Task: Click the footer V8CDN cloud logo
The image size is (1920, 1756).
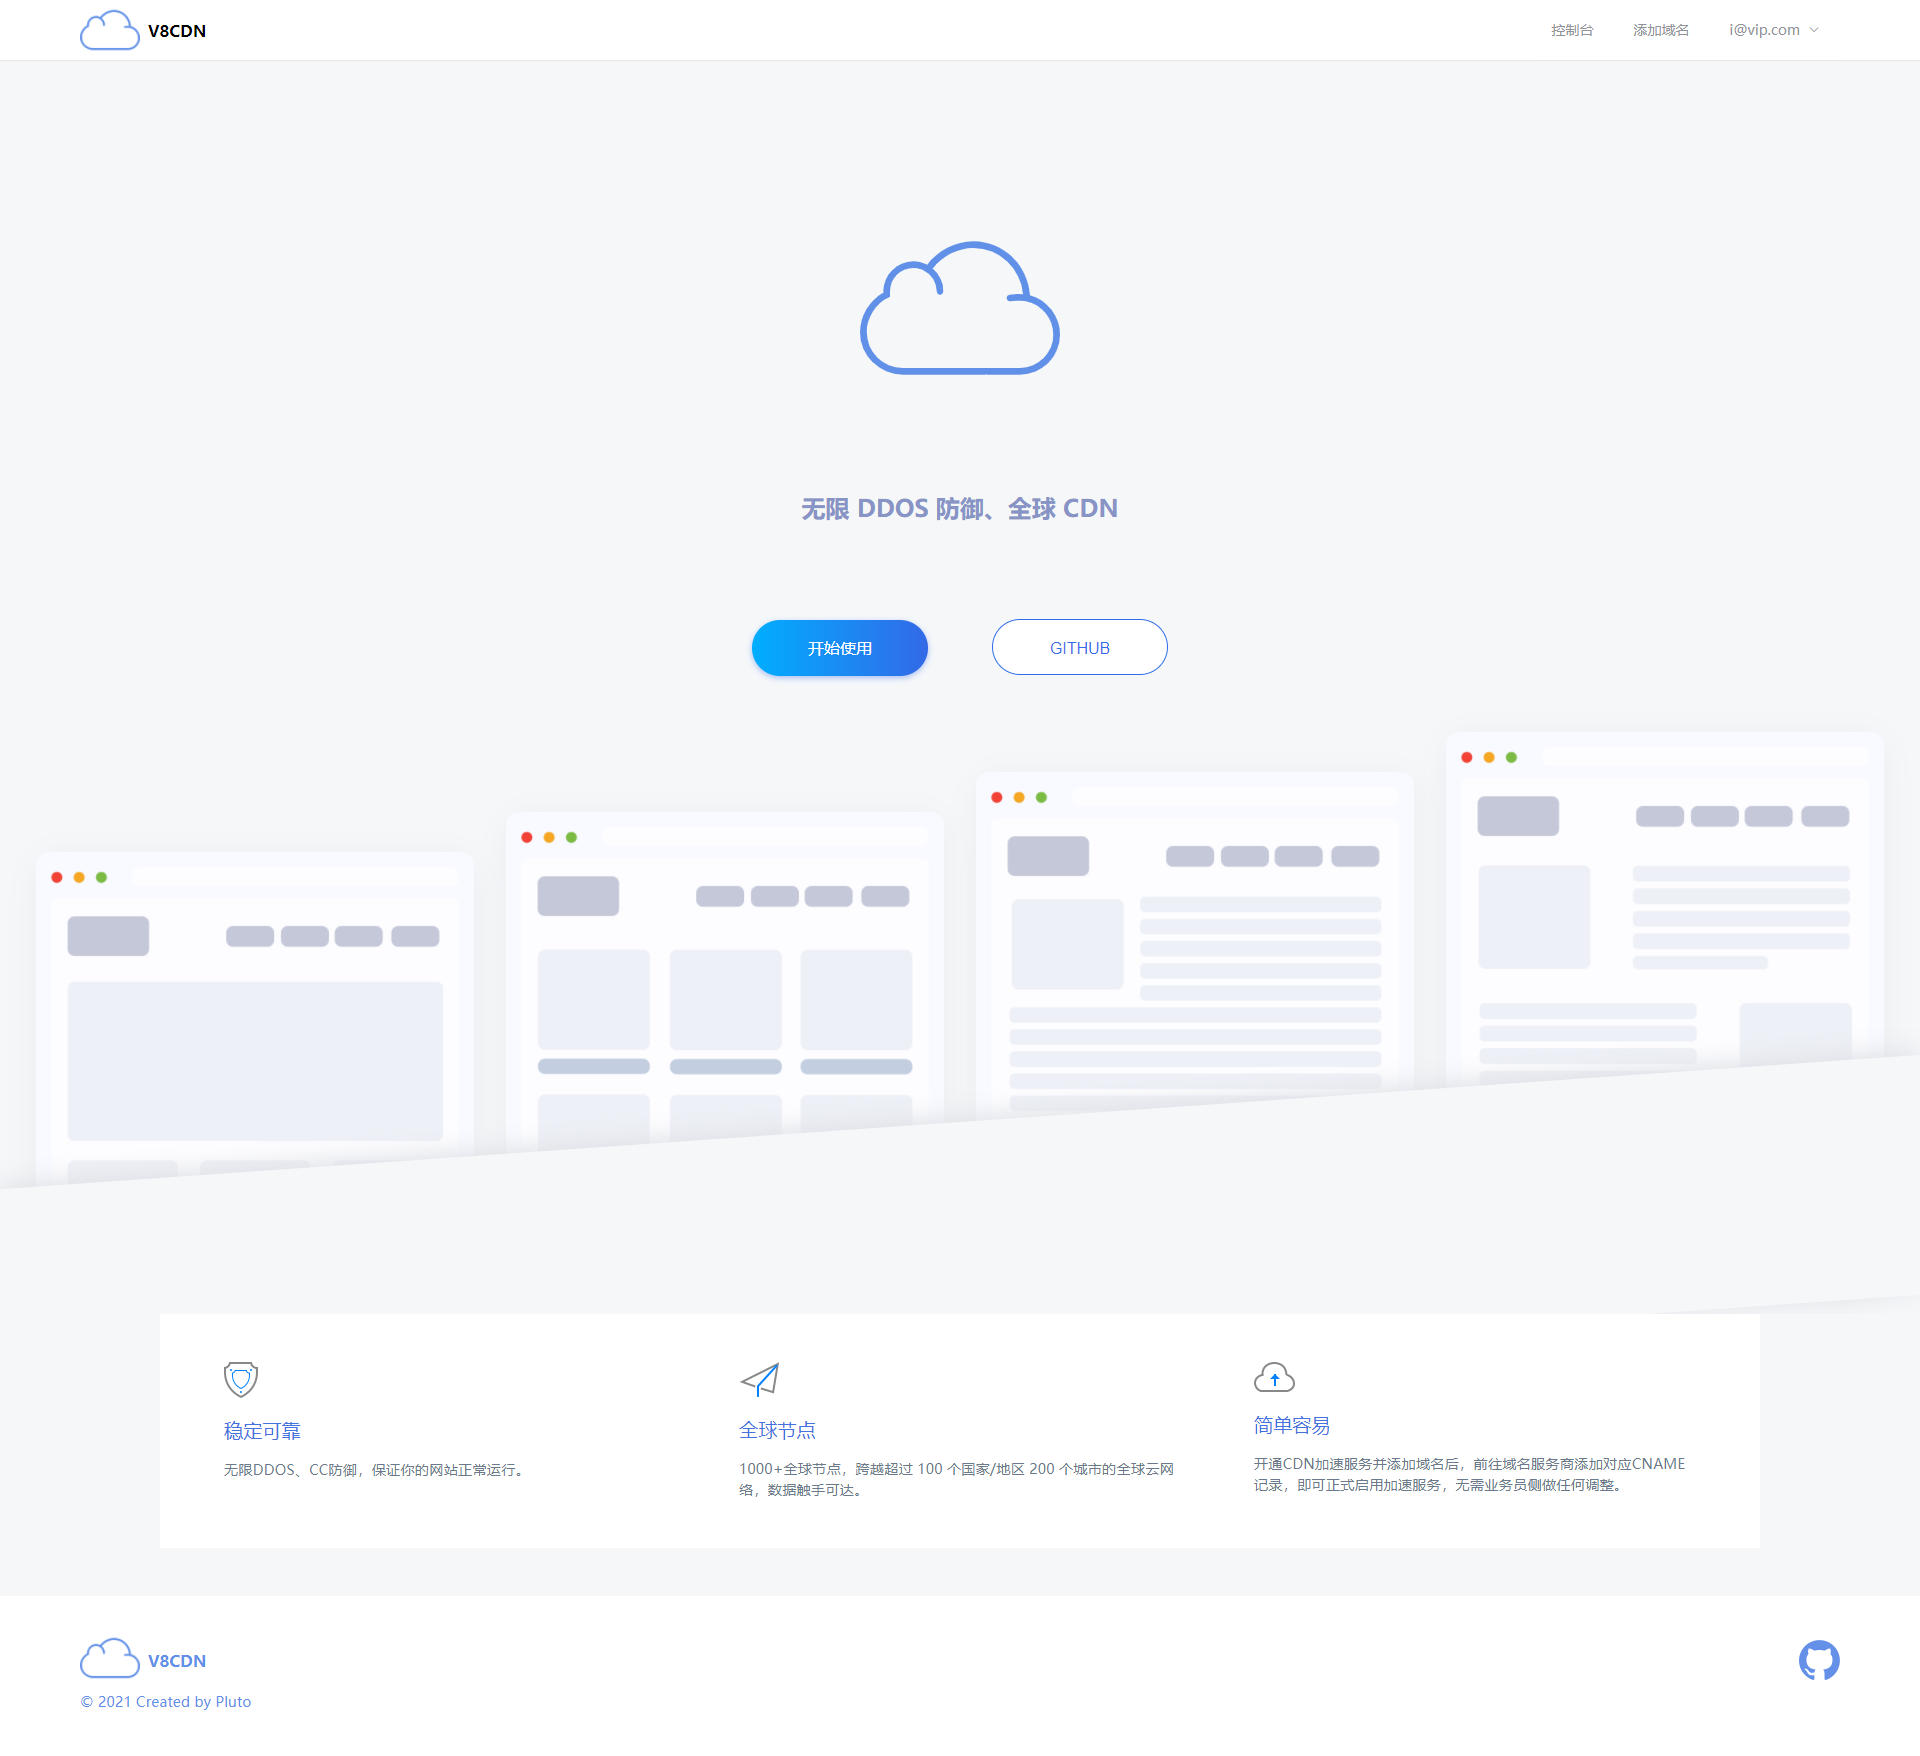Action: click(x=109, y=1658)
